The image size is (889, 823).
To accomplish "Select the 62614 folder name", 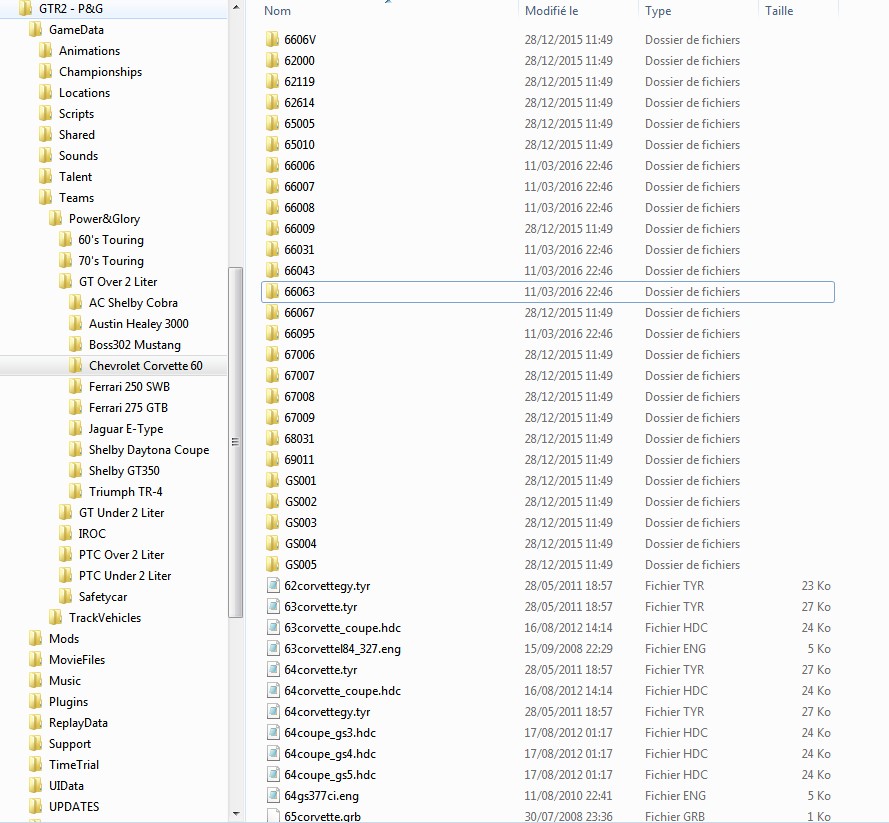I will pos(299,103).
